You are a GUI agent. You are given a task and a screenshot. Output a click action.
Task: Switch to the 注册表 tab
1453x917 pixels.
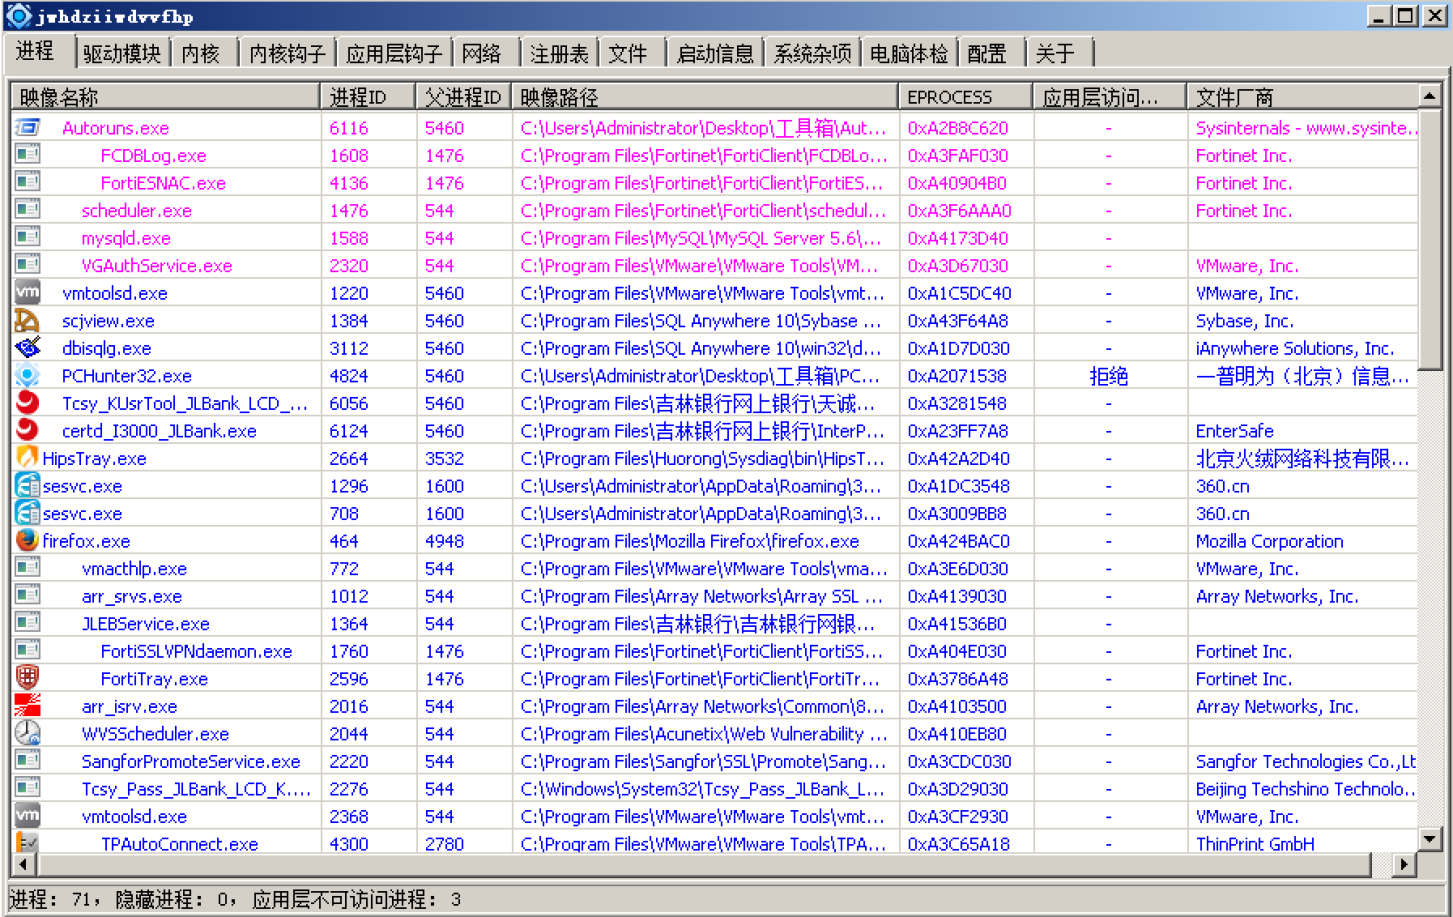[x=560, y=54]
